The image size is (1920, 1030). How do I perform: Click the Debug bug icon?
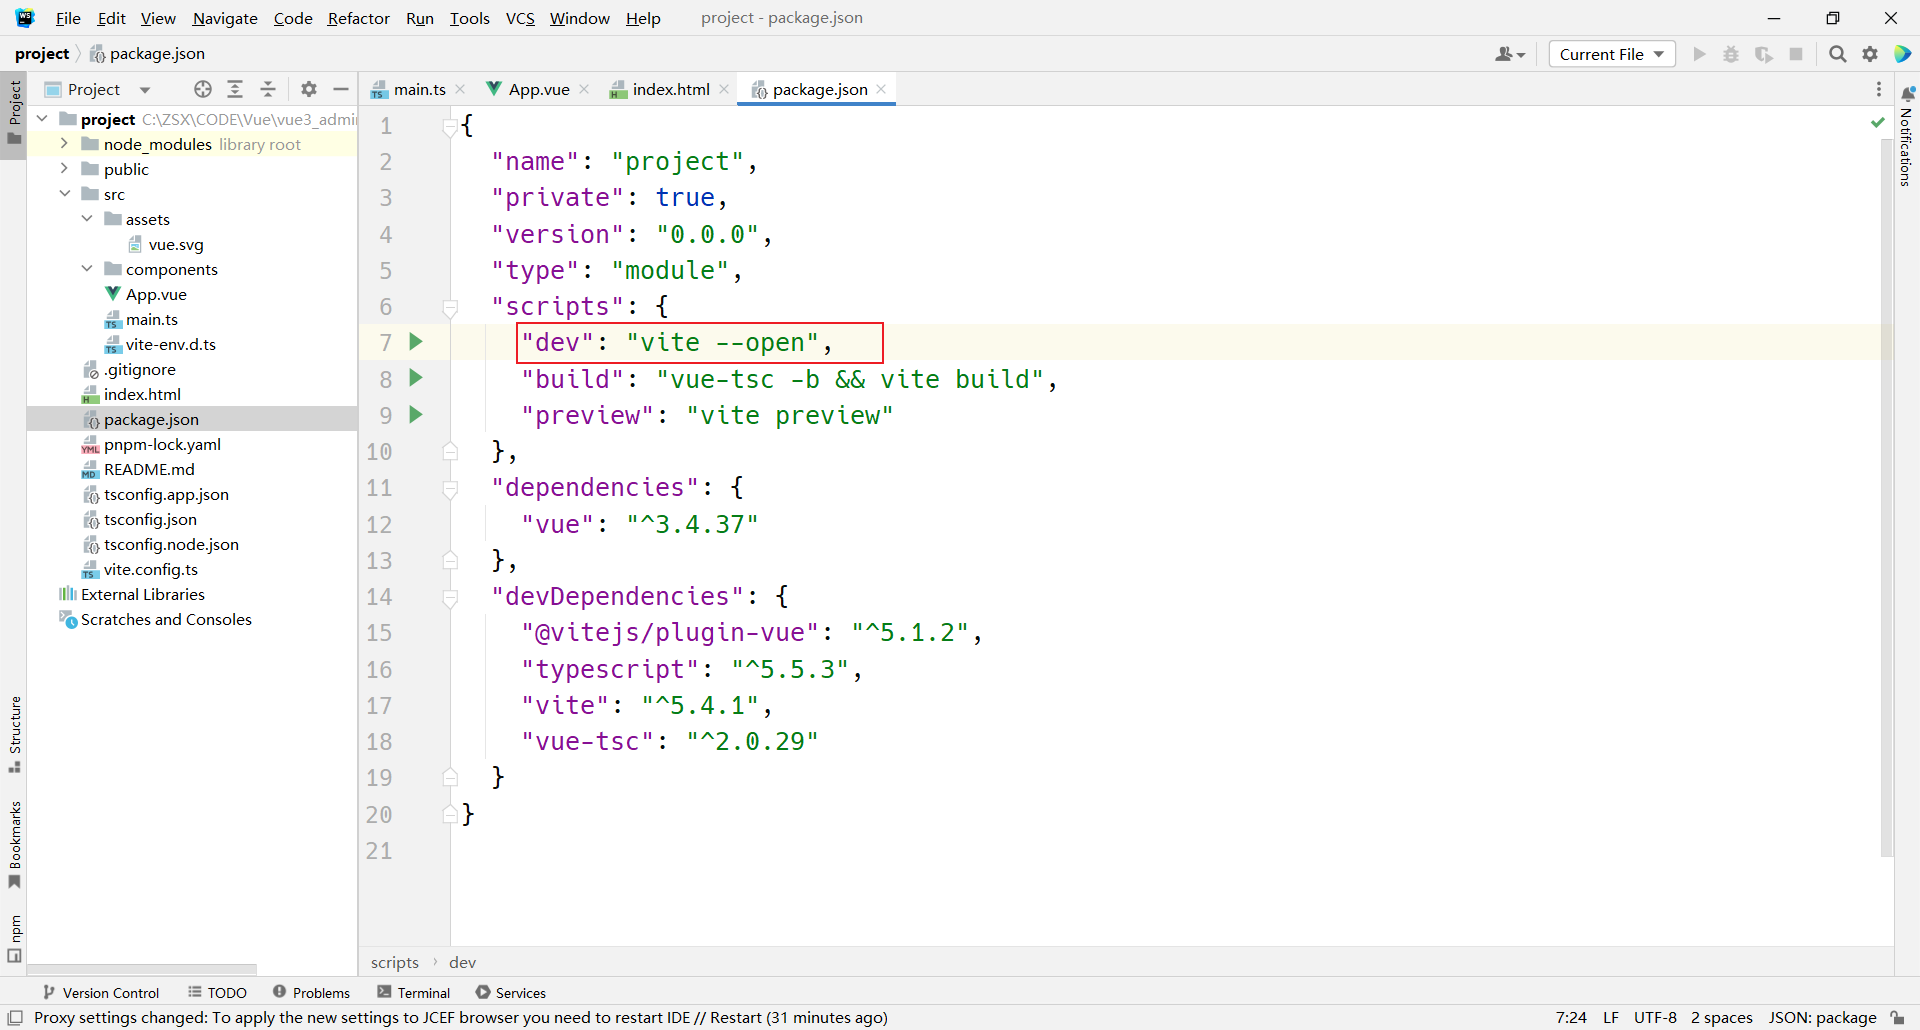pyautogui.click(x=1731, y=54)
